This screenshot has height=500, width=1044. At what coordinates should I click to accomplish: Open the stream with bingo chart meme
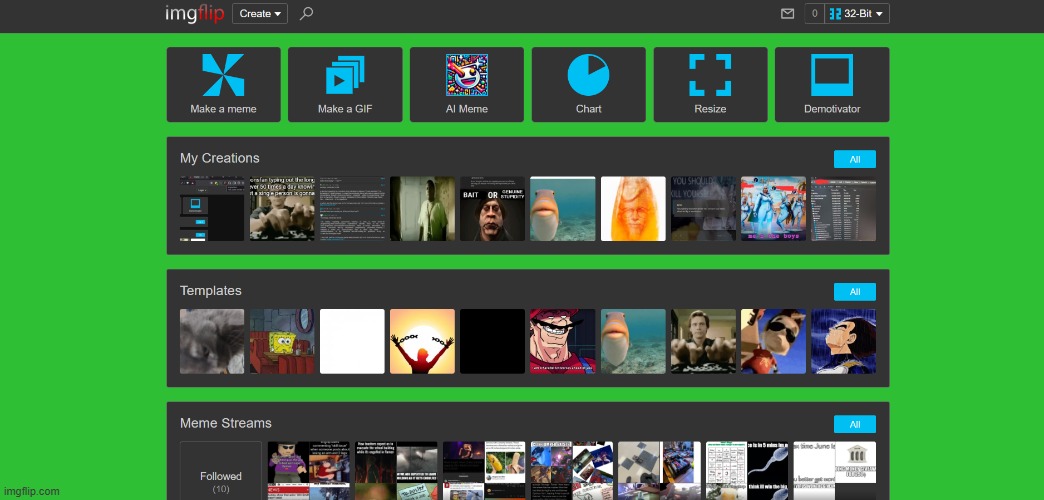[x=747, y=471]
